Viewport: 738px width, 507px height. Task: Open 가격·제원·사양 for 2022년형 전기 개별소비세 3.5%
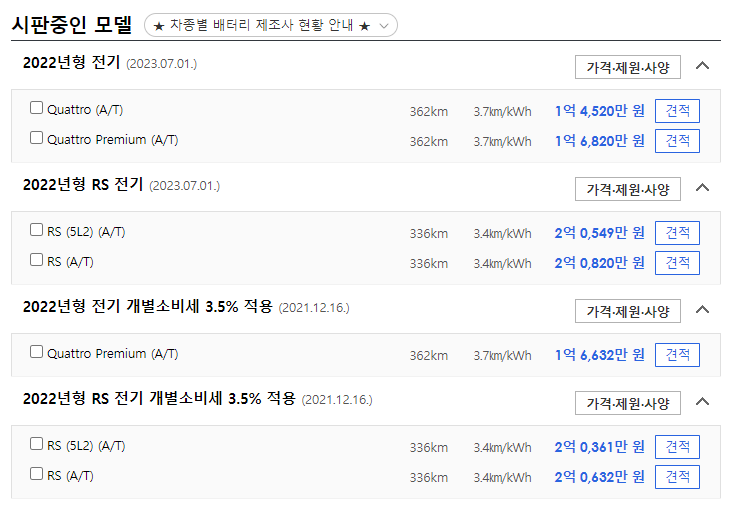[628, 311]
